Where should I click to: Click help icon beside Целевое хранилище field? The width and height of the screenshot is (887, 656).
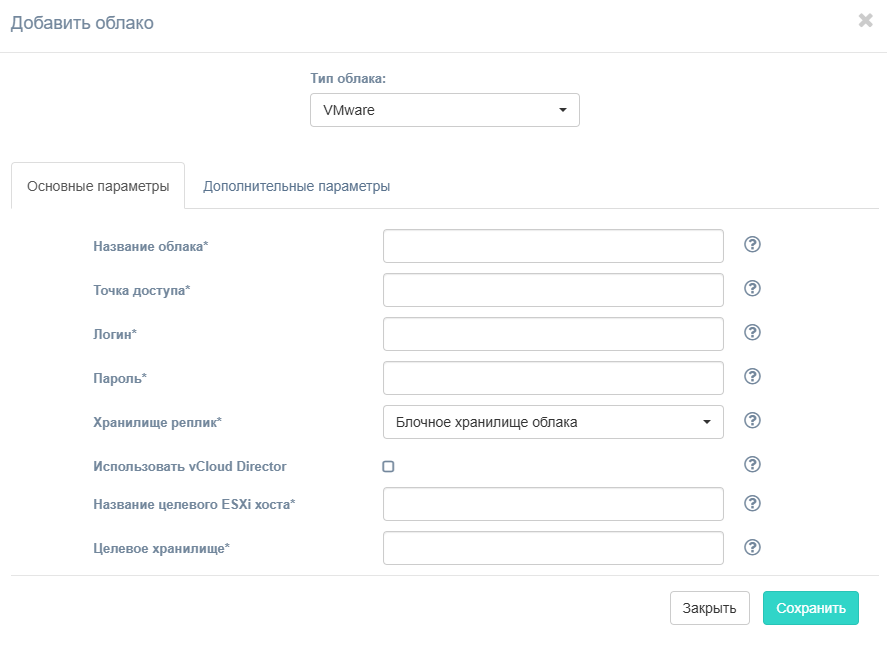pos(752,547)
